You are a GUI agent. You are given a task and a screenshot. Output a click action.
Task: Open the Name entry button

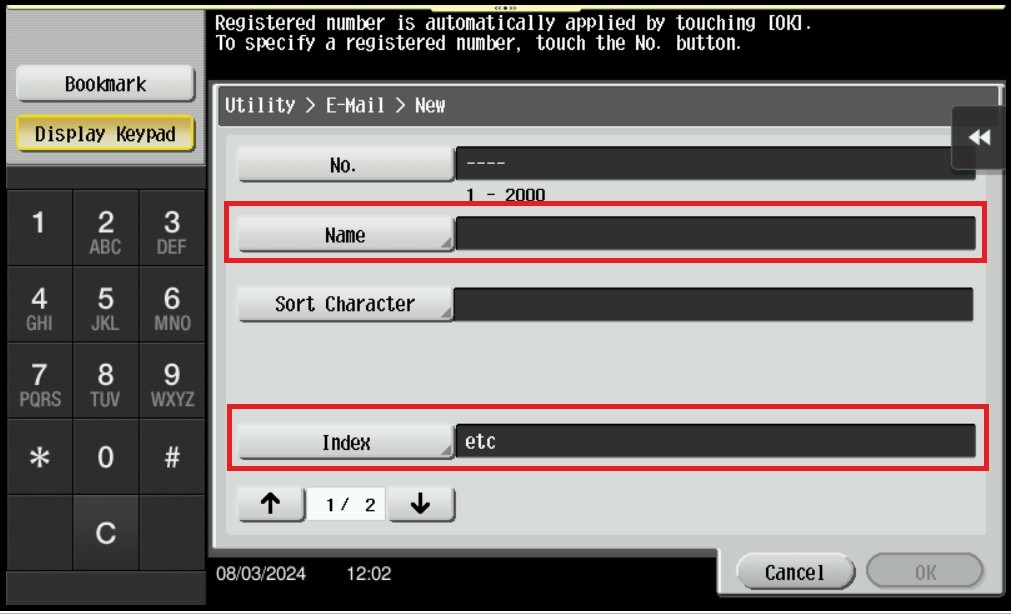click(345, 236)
